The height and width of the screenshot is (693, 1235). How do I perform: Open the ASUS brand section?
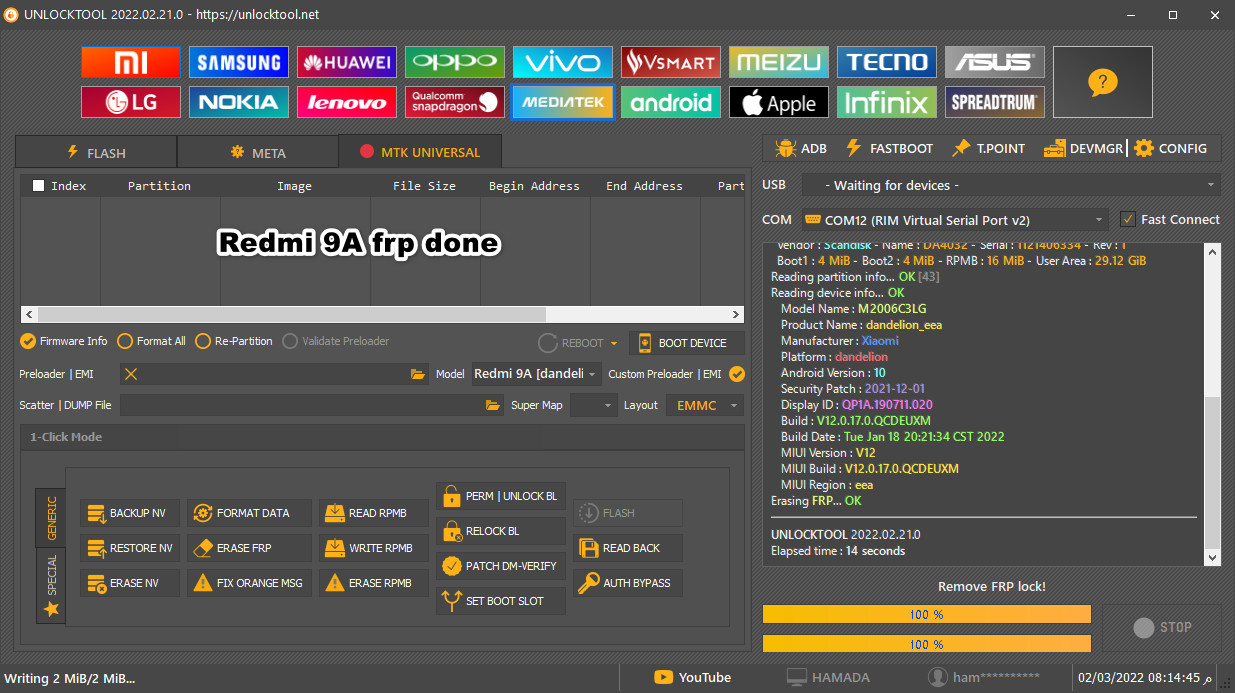coord(995,62)
